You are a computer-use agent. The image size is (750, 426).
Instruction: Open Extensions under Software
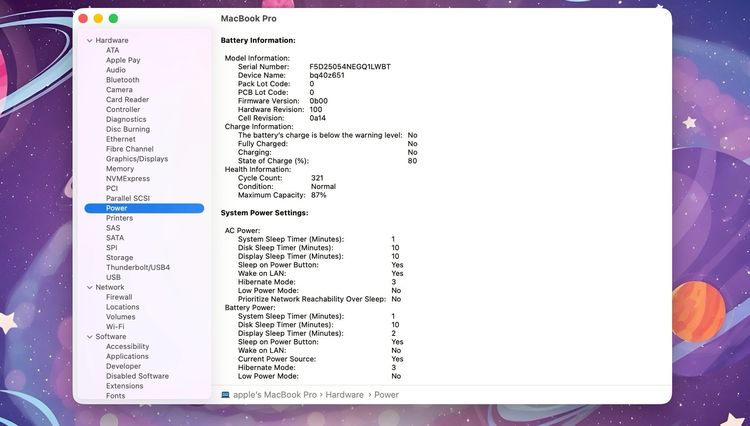click(124, 386)
